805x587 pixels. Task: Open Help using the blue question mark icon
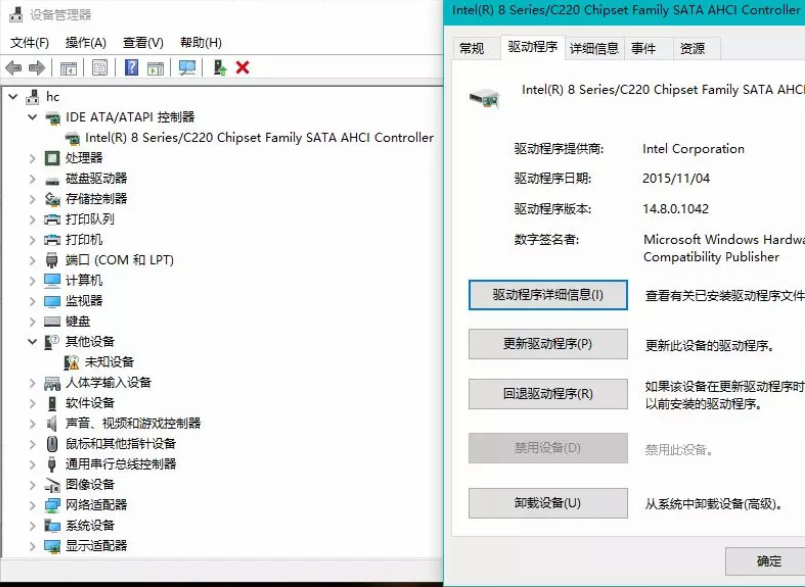coord(130,67)
